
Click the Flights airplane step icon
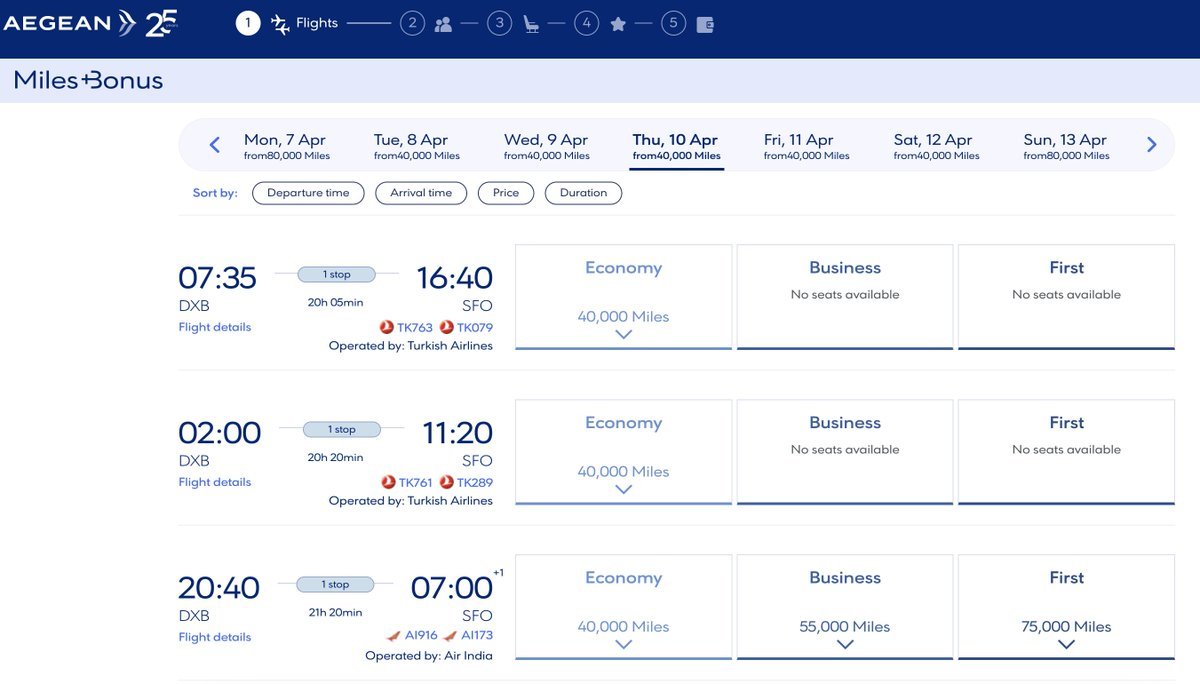[x=280, y=24]
